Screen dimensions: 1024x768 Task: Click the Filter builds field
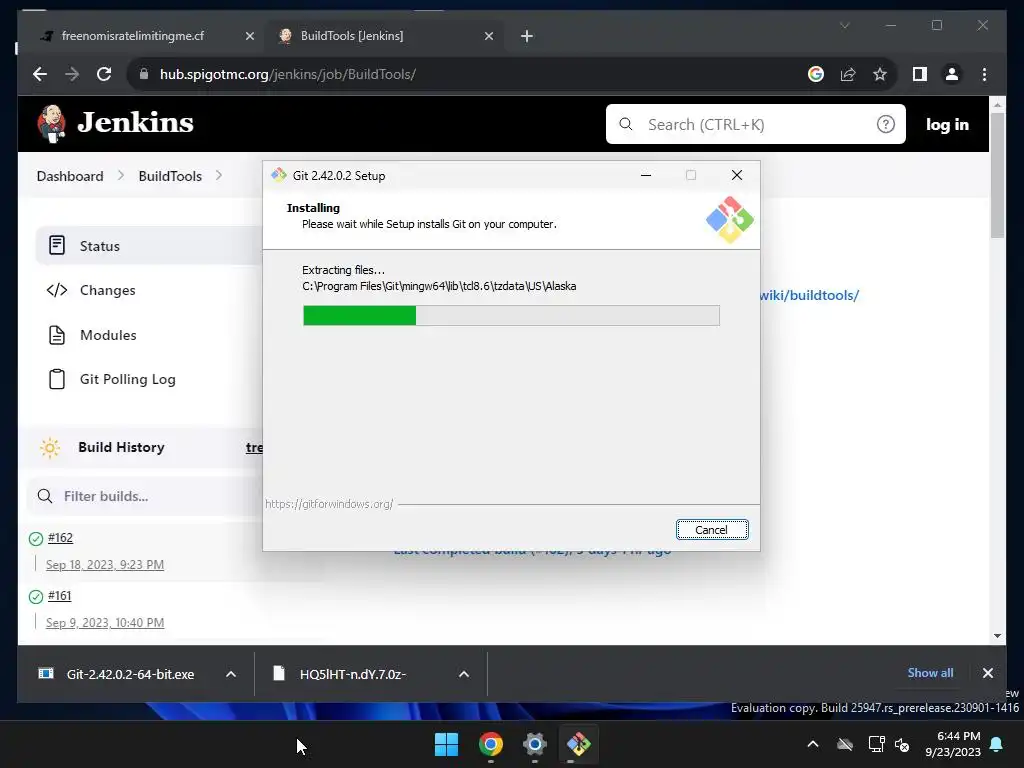[147, 496]
